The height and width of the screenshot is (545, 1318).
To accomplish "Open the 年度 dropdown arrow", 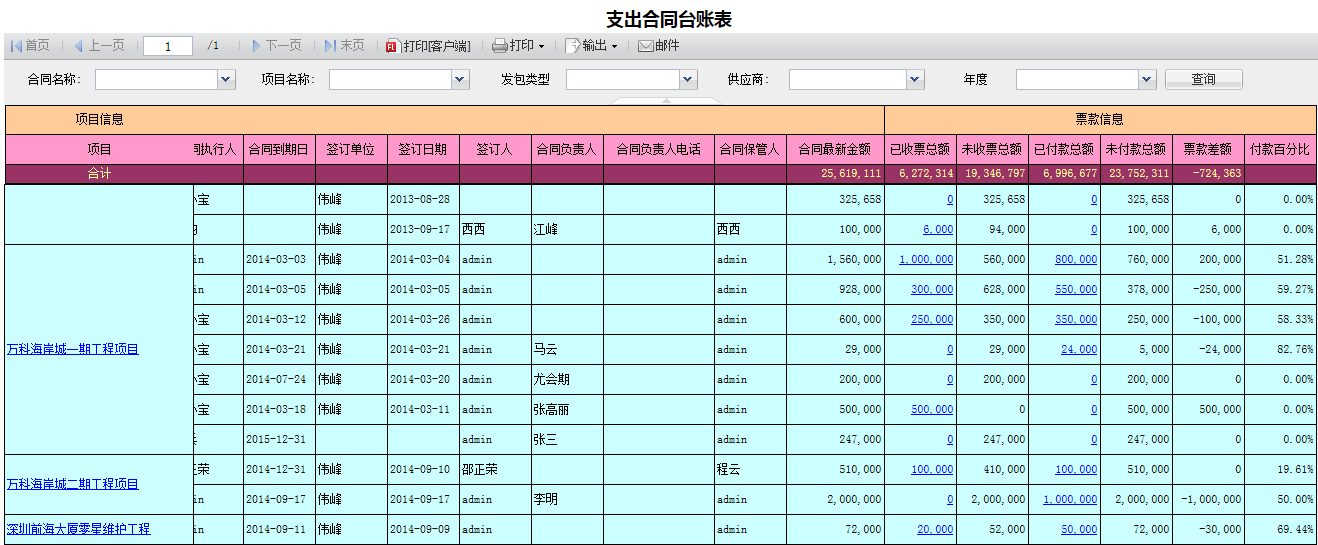I will [1146, 79].
